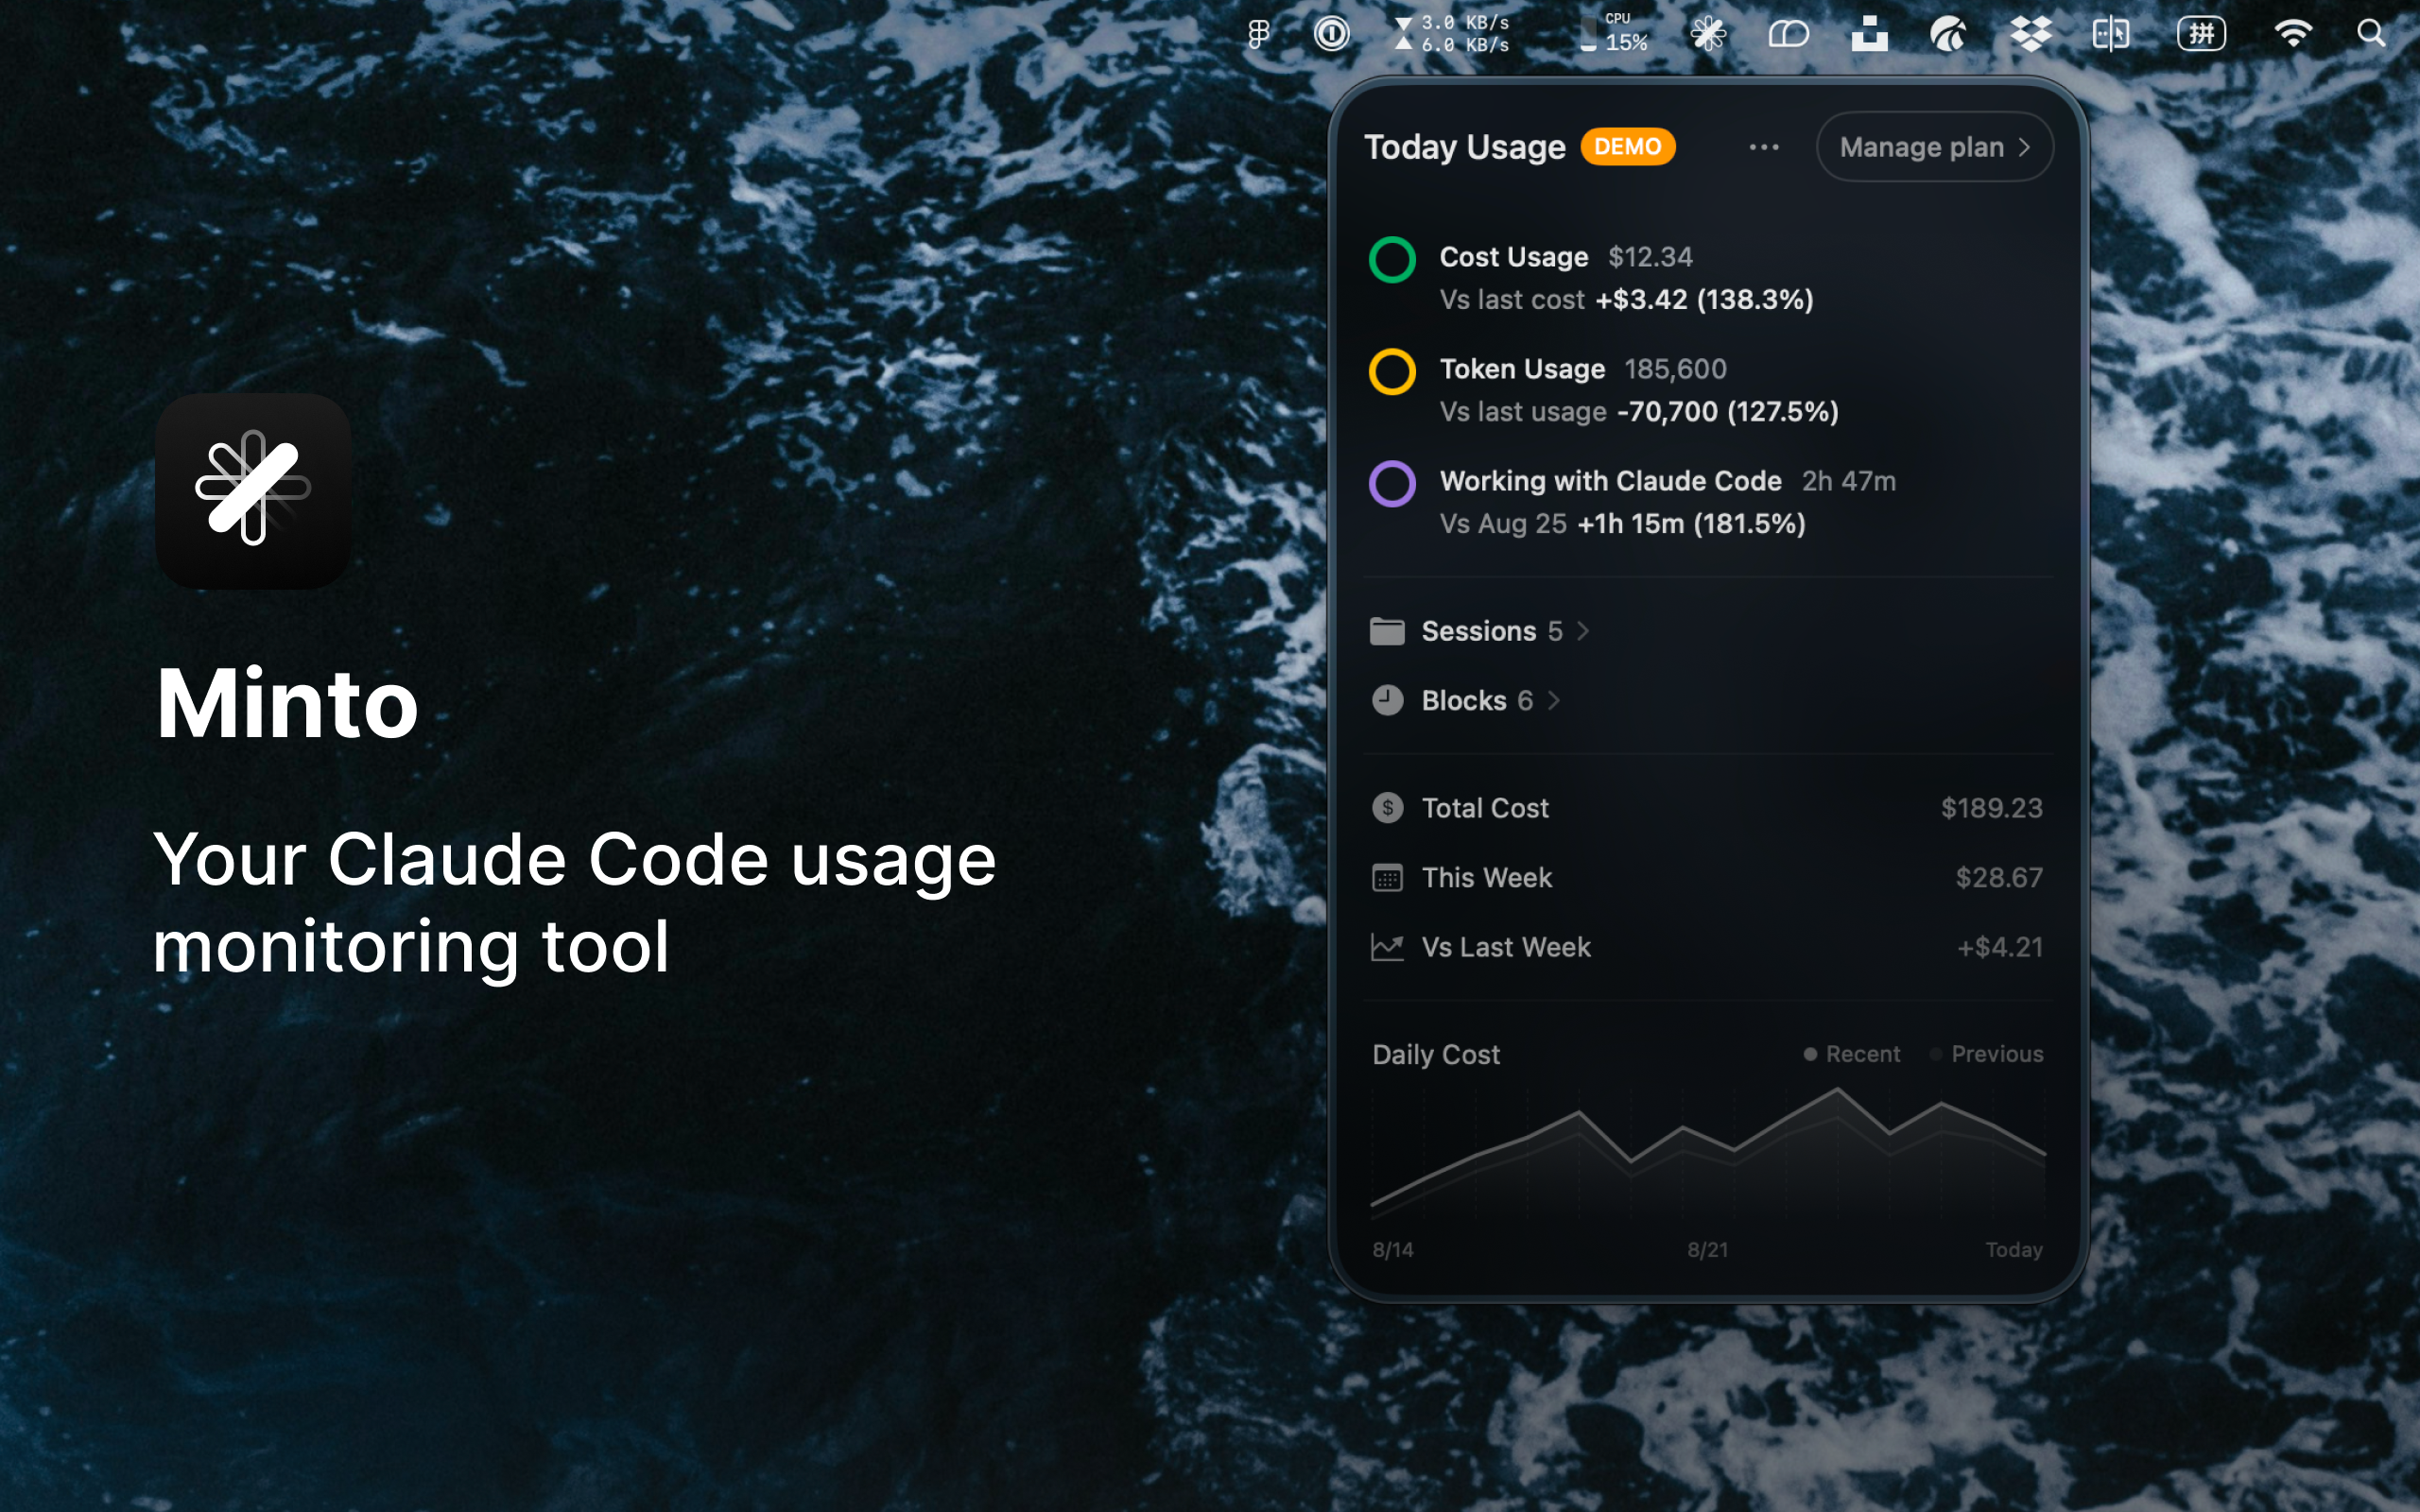Click the CPU 15% monitor item
Image resolution: width=2420 pixels, height=1512 pixels.
1614,35
